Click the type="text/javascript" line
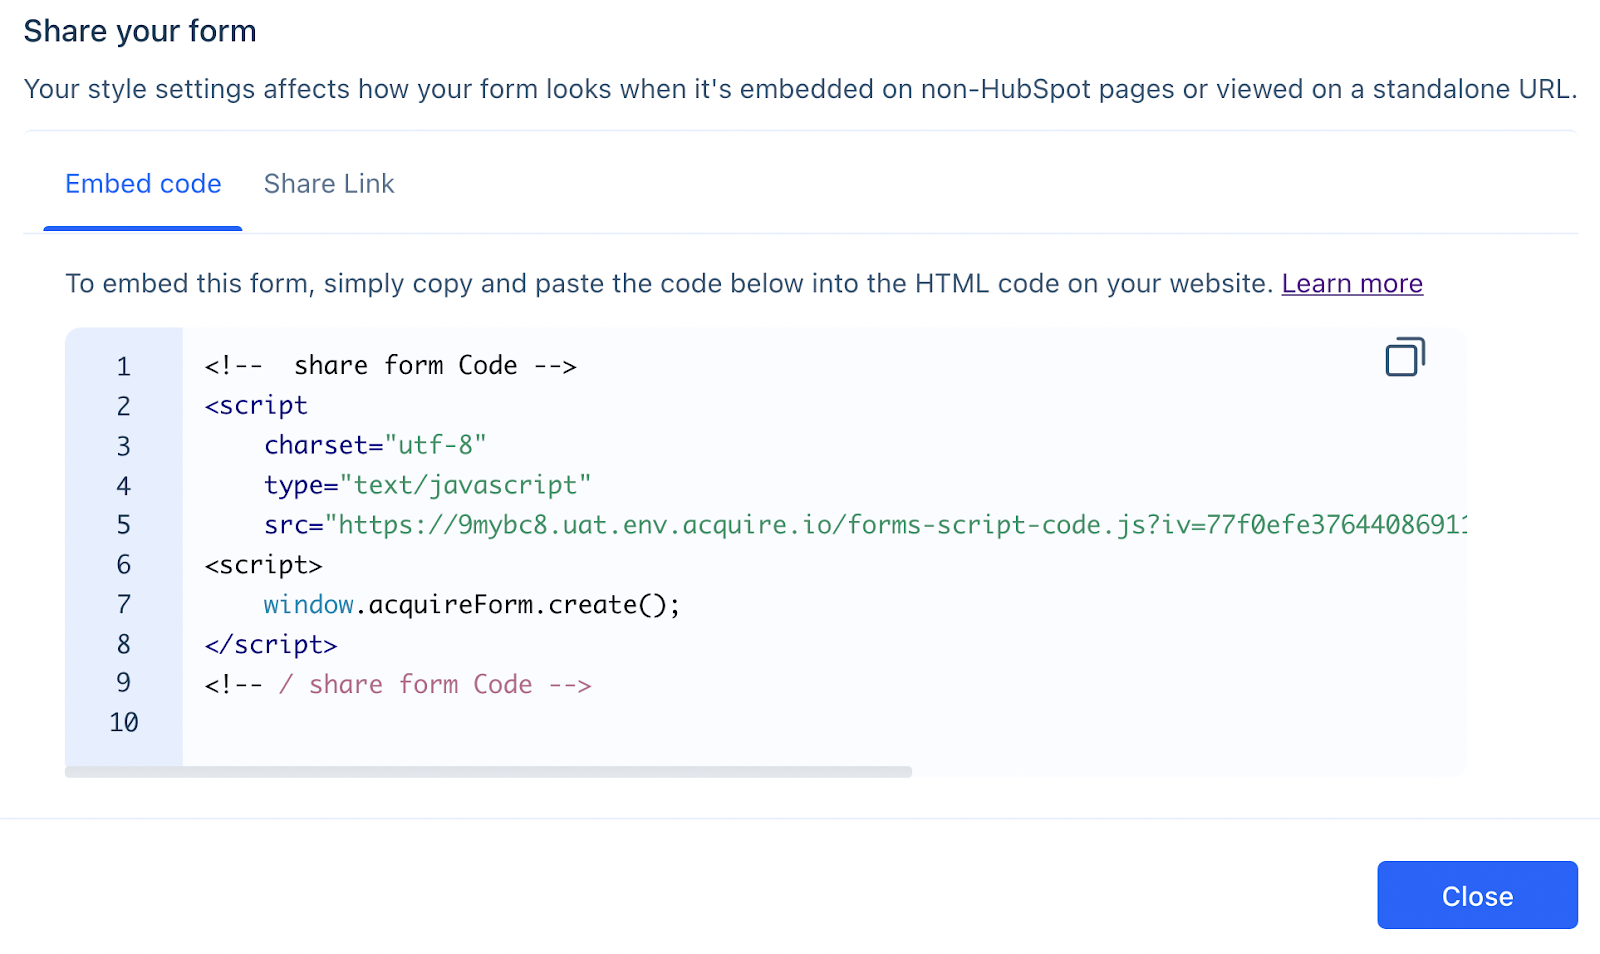Screen dimensions: 1600x954 tap(428, 485)
